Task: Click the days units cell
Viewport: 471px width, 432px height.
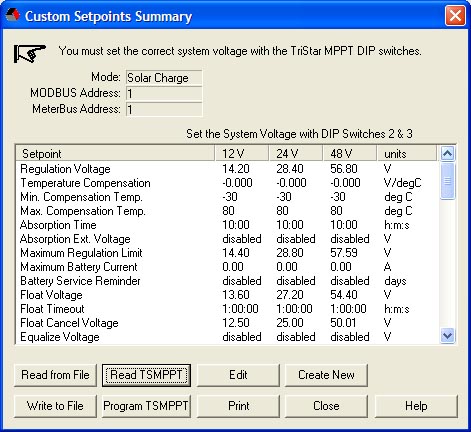Action: point(395,281)
